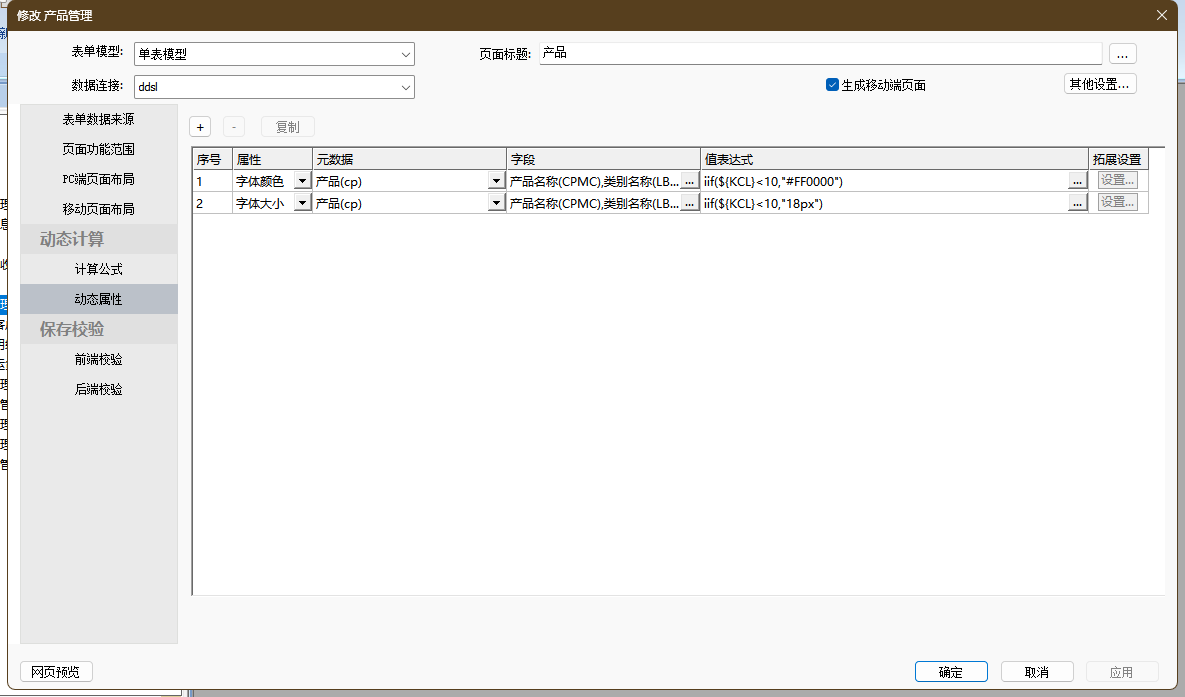The height and width of the screenshot is (697, 1185).
Task: Click the 确定 button
Action: tap(950, 672)
